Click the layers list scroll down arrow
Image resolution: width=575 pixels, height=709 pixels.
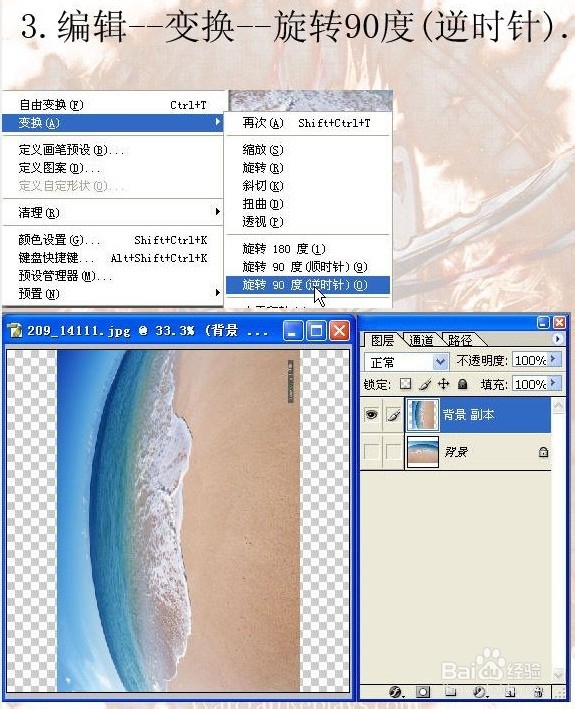tap(558, 675)
